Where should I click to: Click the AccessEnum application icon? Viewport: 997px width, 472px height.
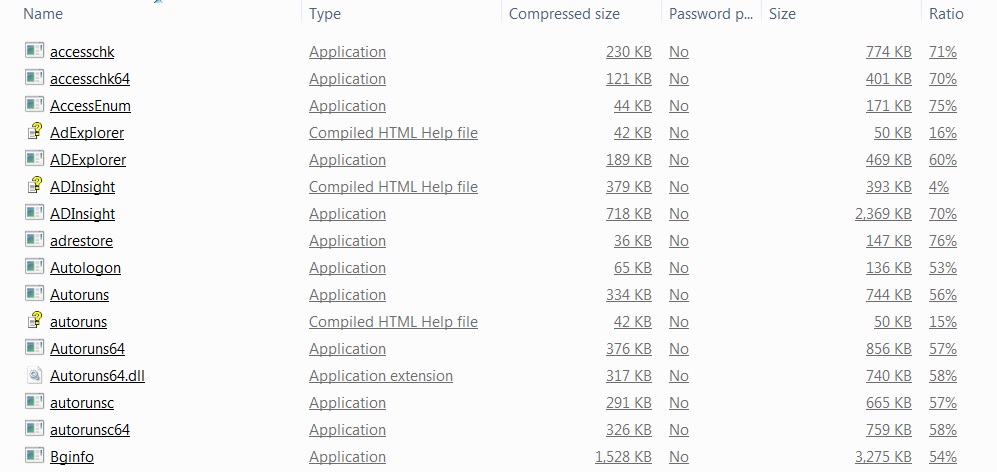pyautogui.click(x=35, y=105)
